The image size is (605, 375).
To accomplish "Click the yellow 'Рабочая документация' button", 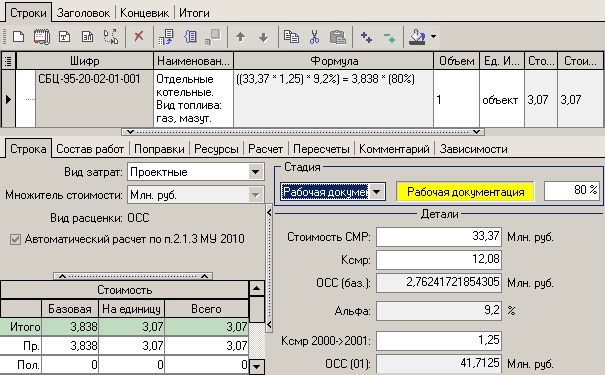I will click(465, 192).
